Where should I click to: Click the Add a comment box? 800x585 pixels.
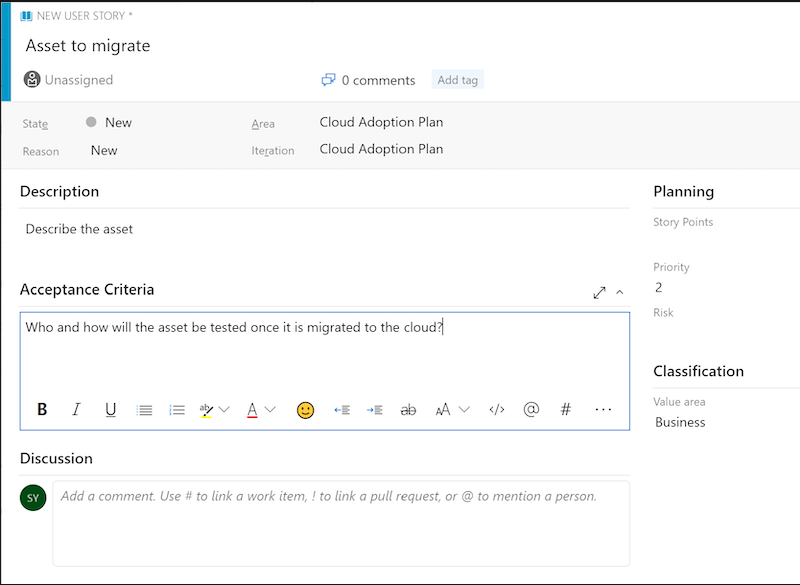(x=341, y=523)
